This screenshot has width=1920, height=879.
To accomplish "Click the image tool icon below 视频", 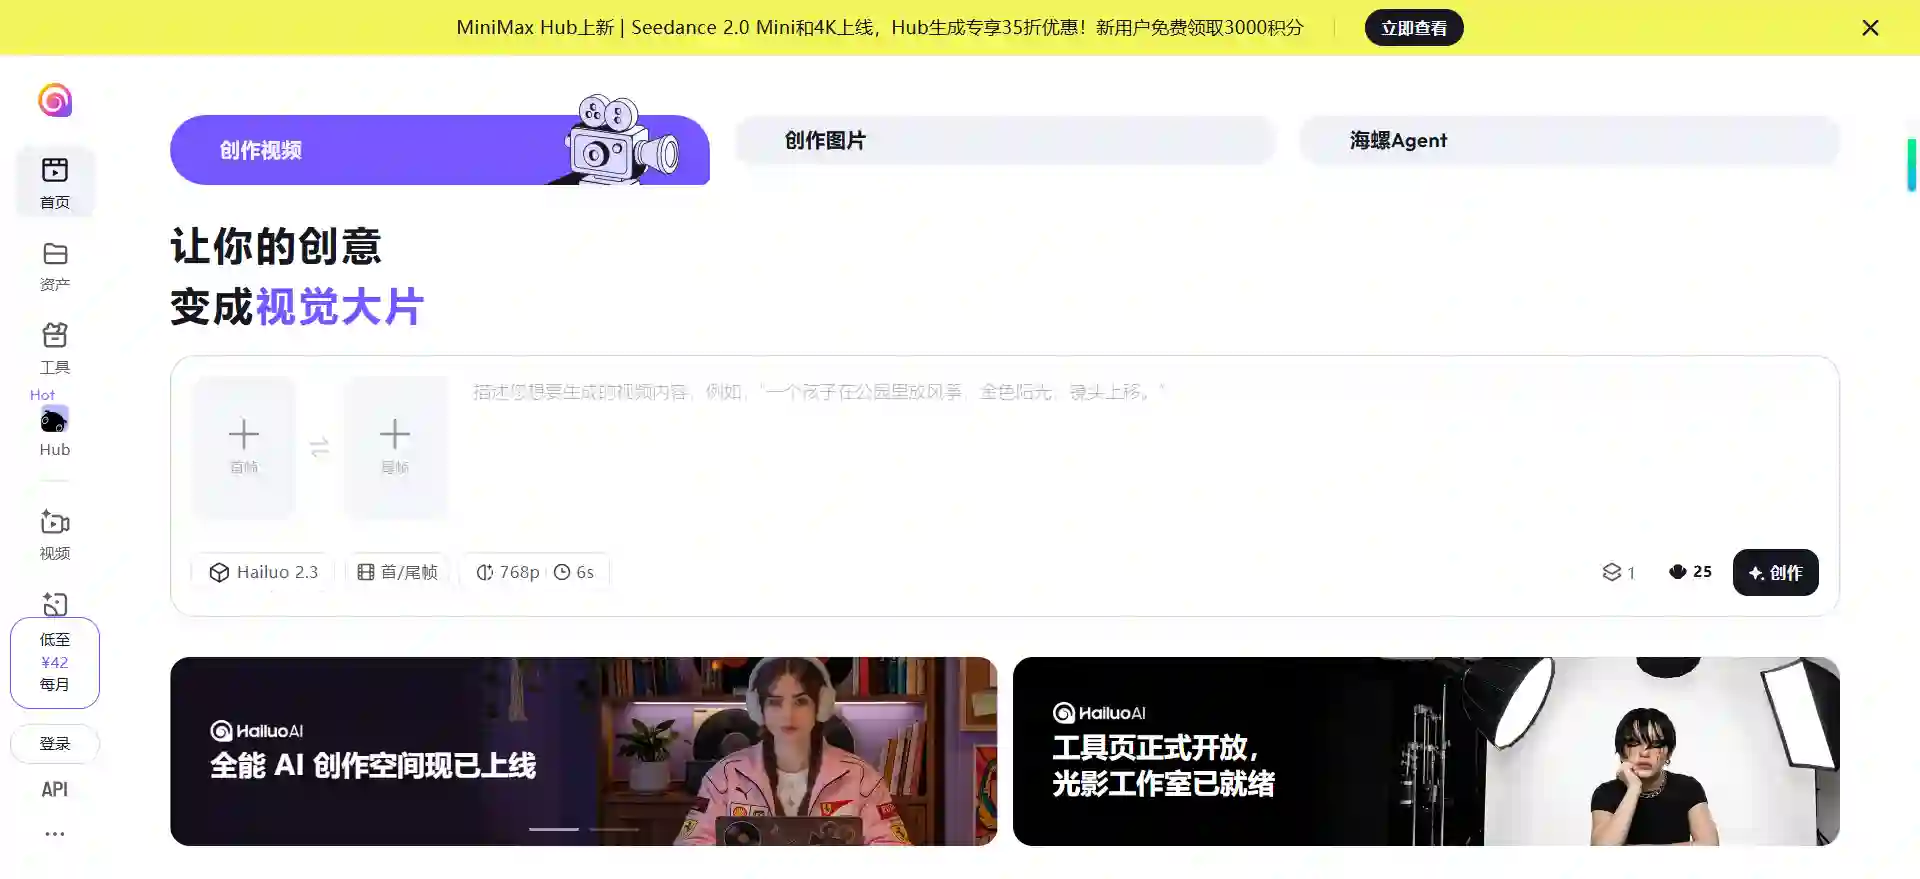I will point(55,604).
